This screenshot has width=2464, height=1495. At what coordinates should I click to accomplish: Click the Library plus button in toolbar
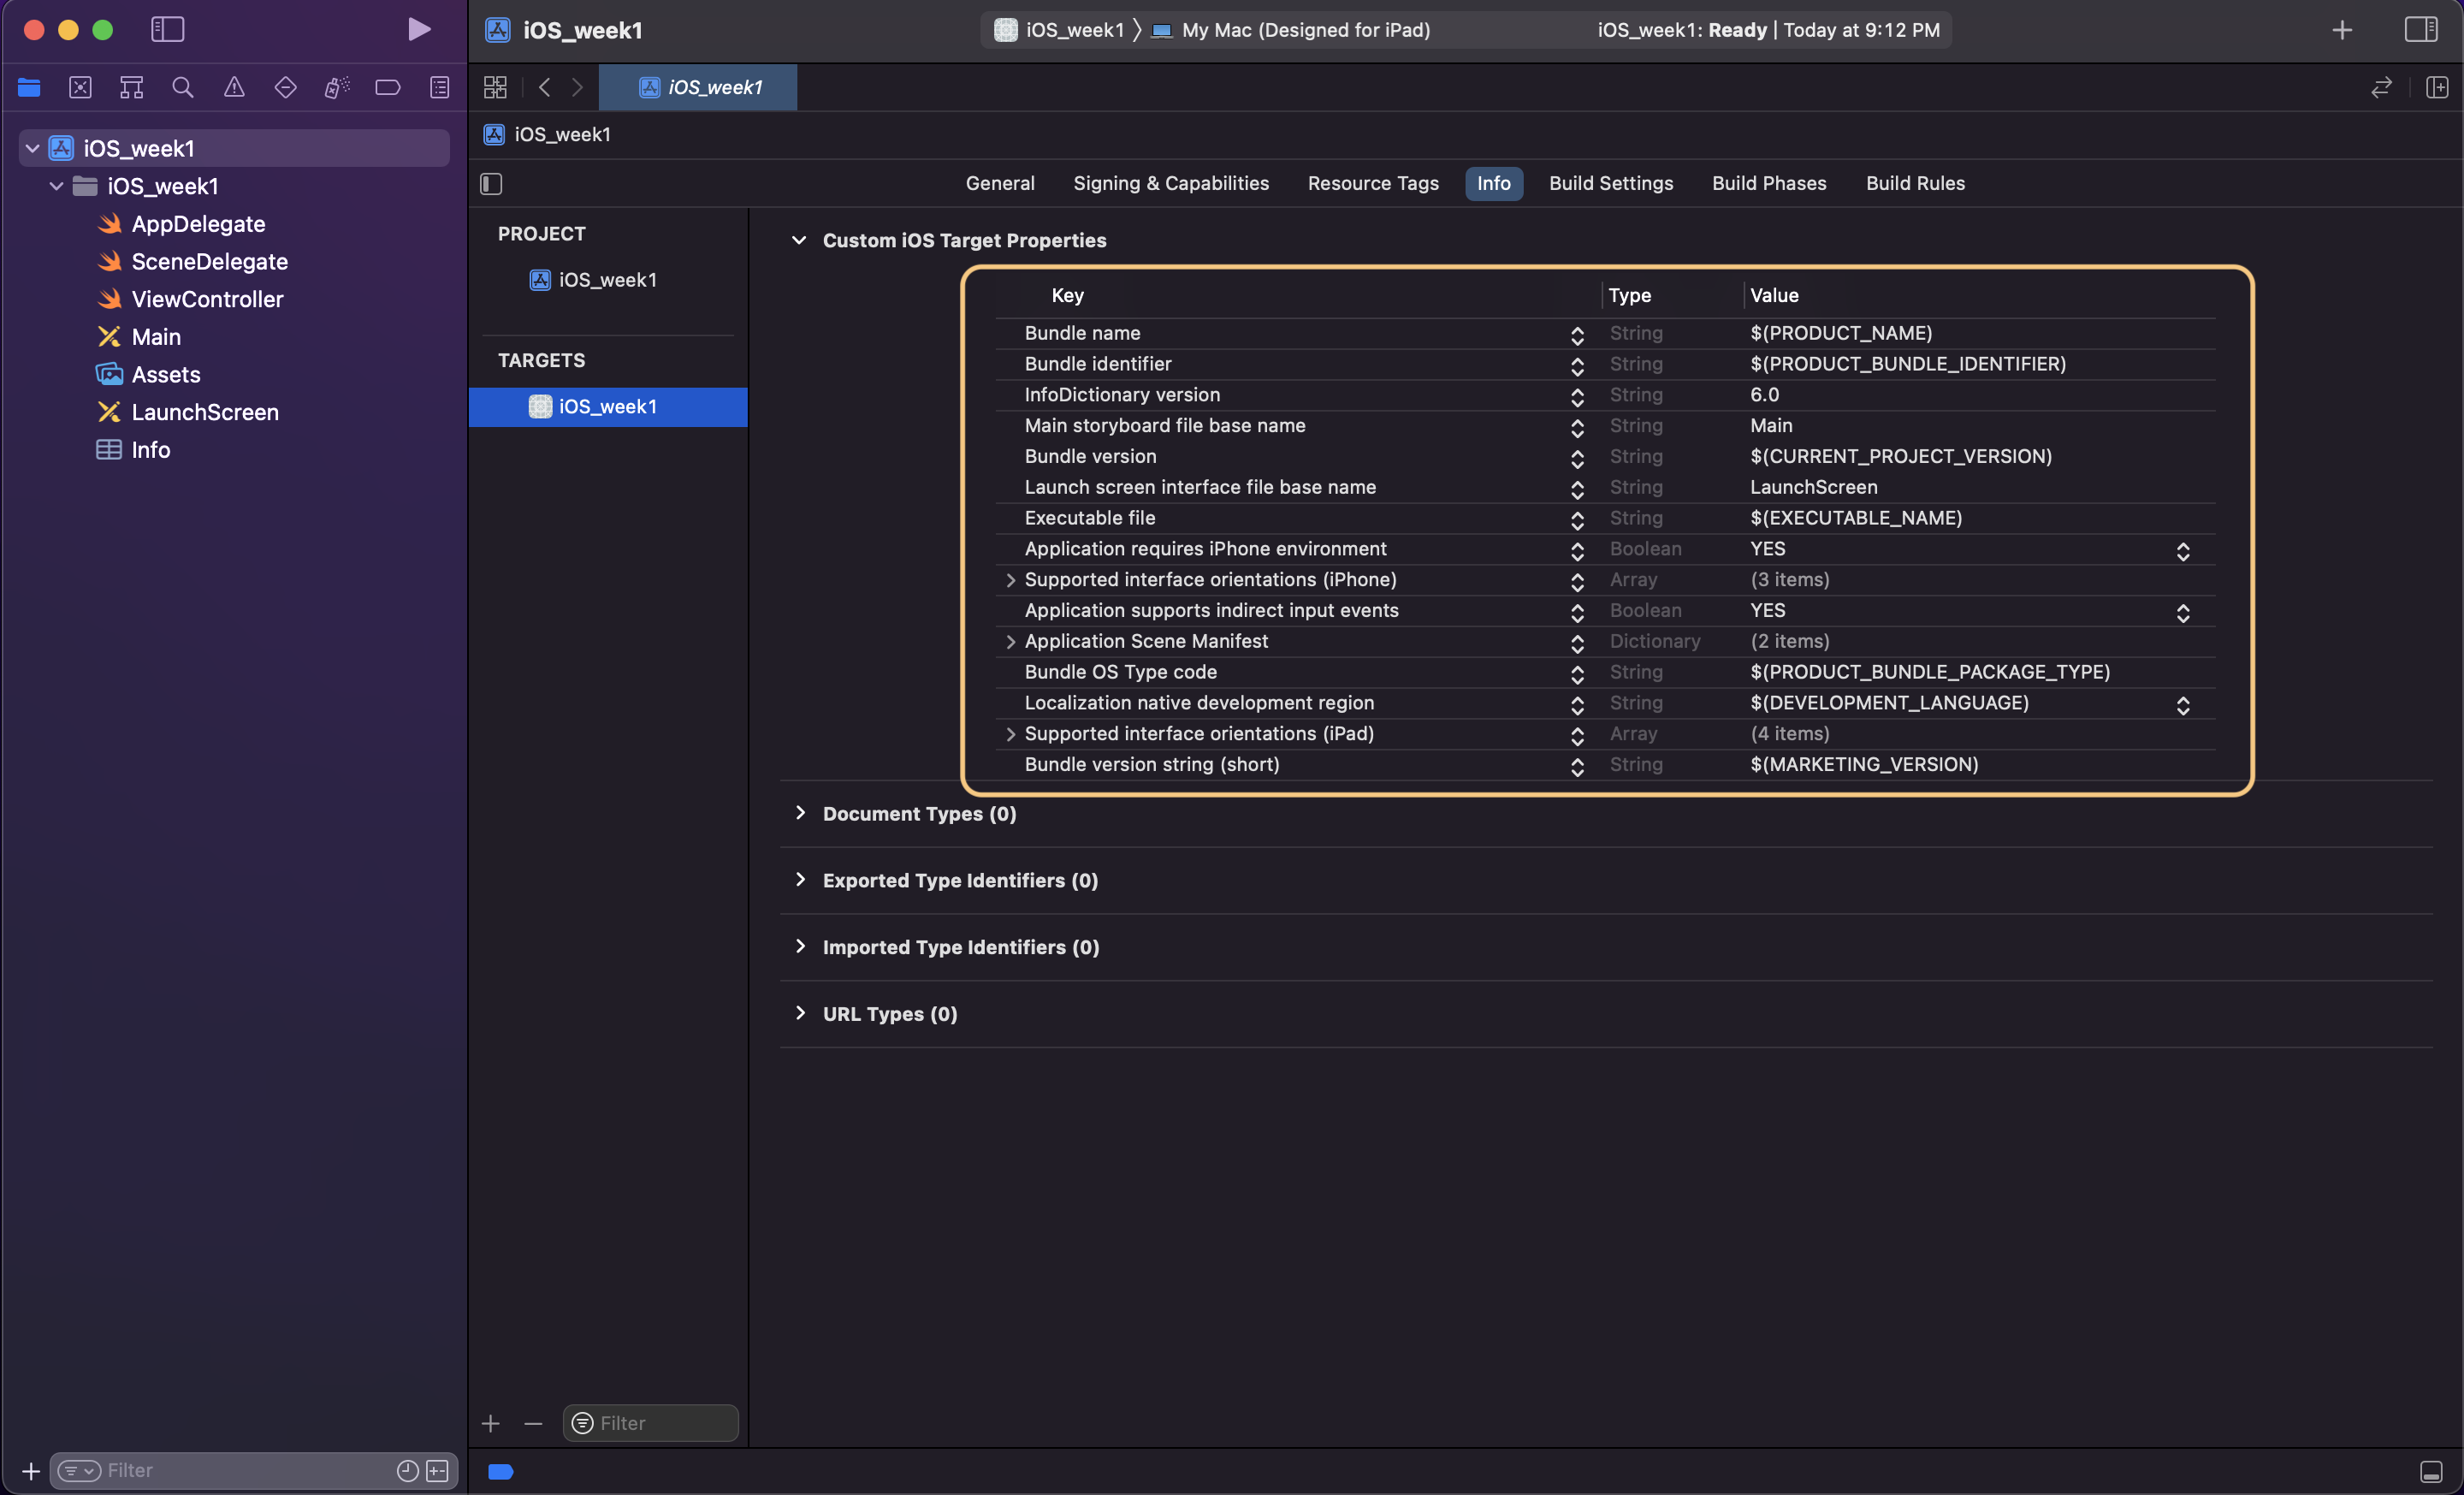(x=2342, y=30)
